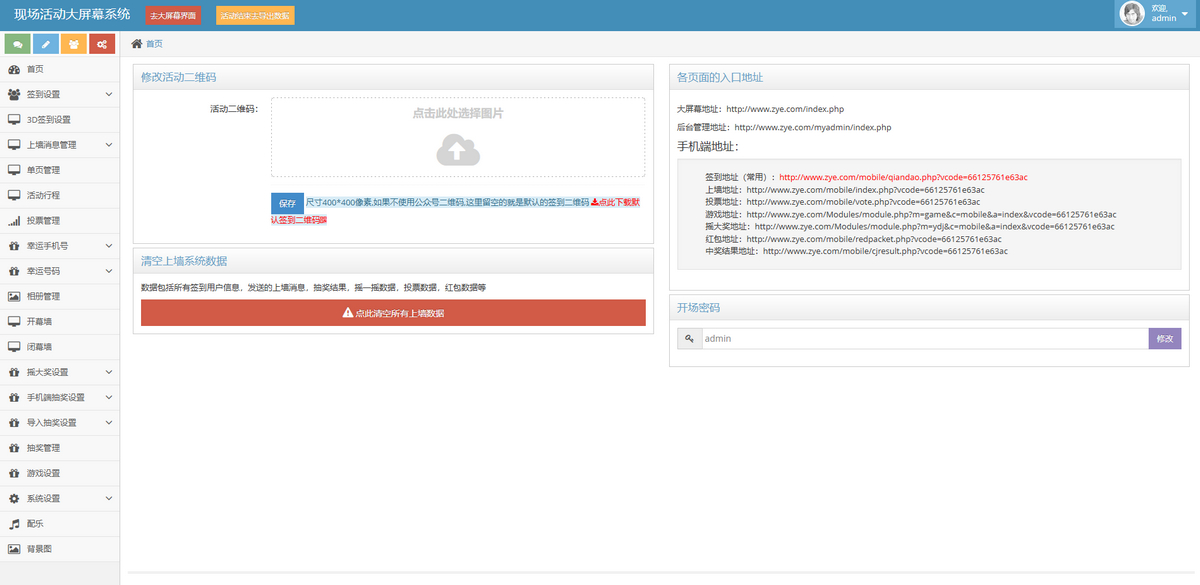Expand the 上墙消息管理 sidebar submenu

tap(108, 145)
